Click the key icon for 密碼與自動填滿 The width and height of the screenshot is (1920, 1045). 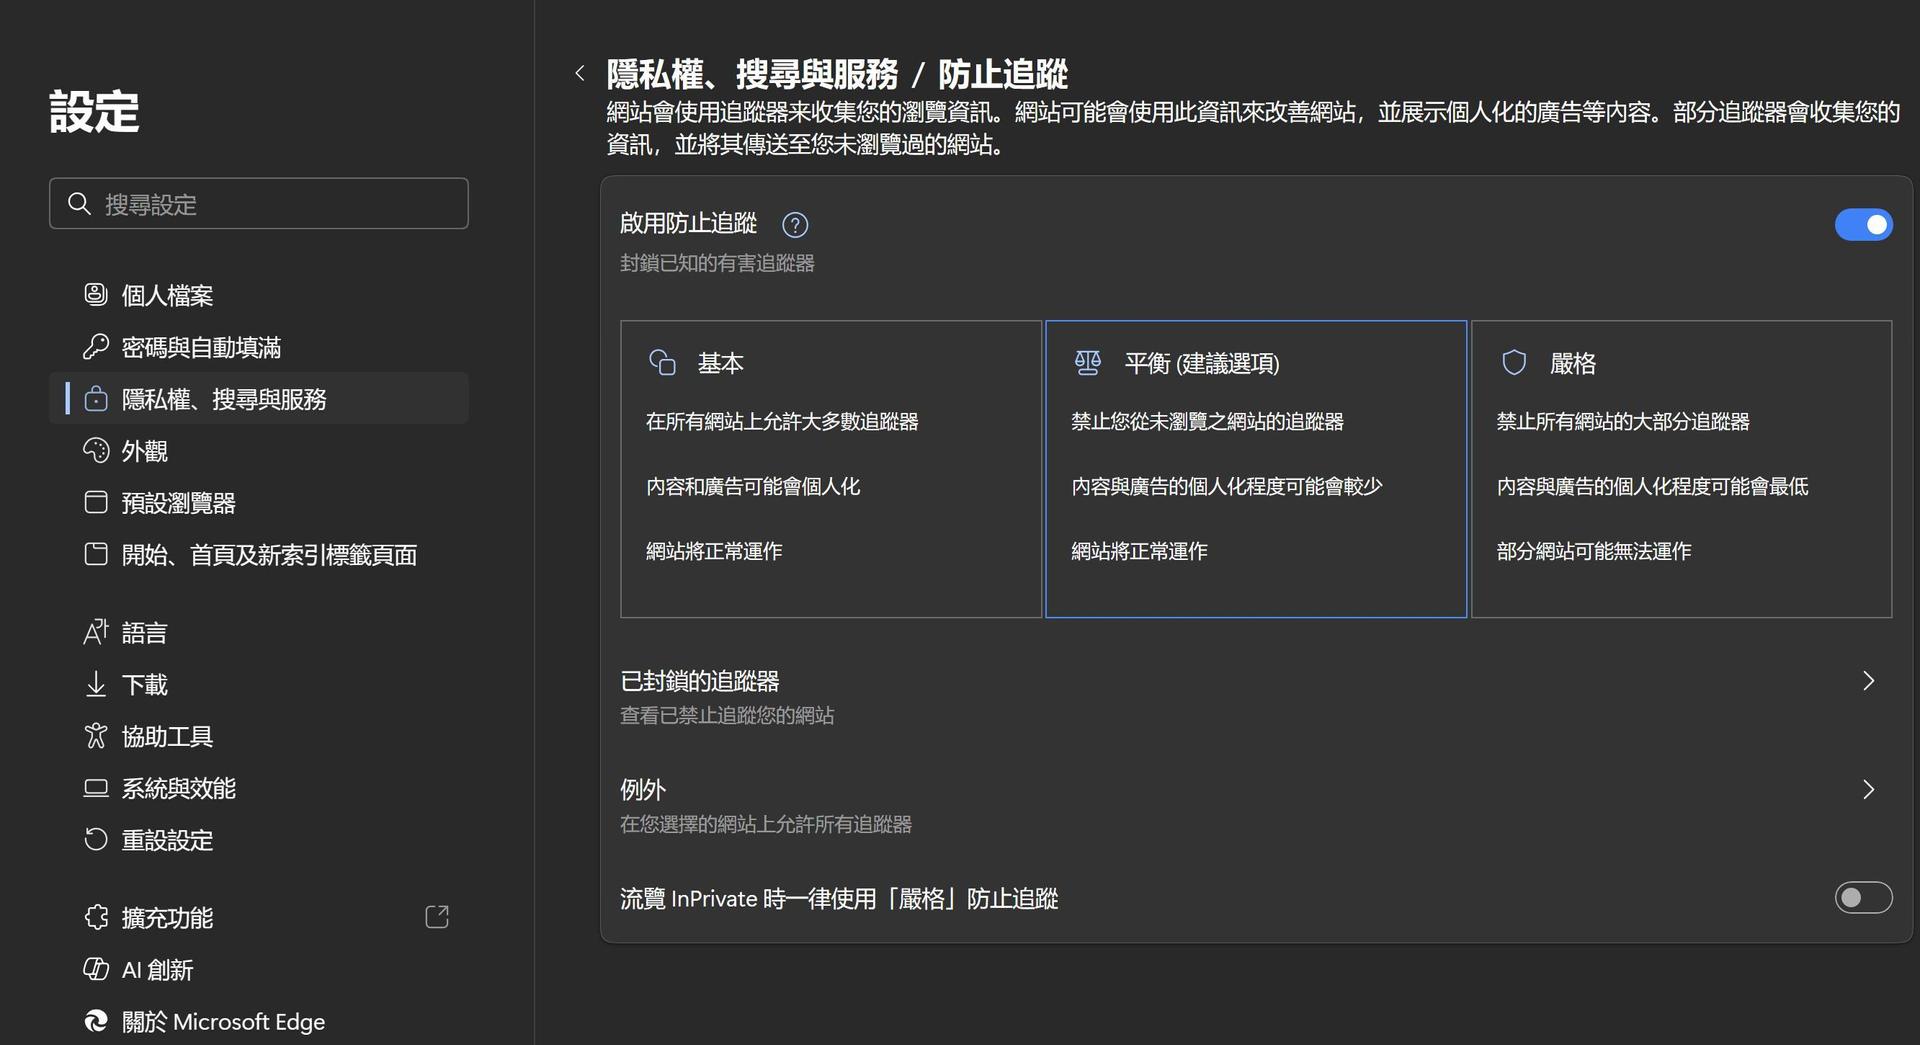[x=96, y=346]
